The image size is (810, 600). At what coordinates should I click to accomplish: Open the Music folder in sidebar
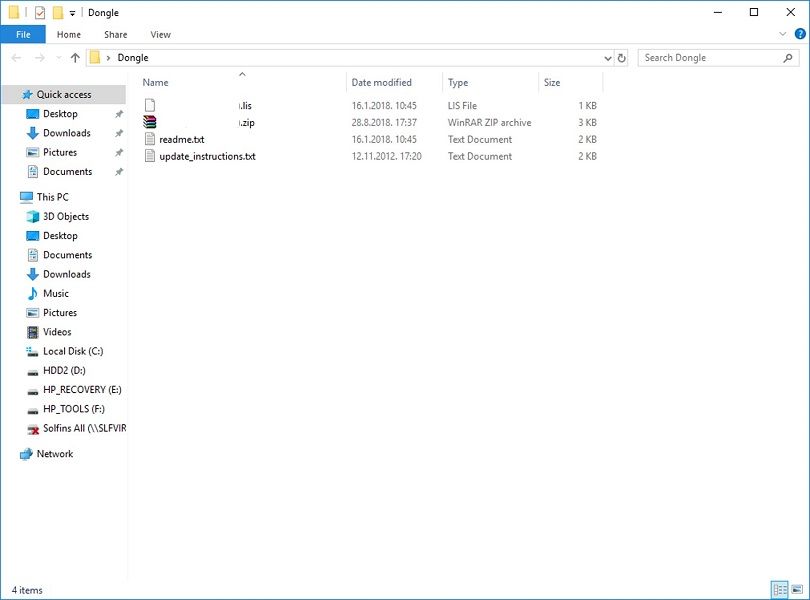coord(56,293)
